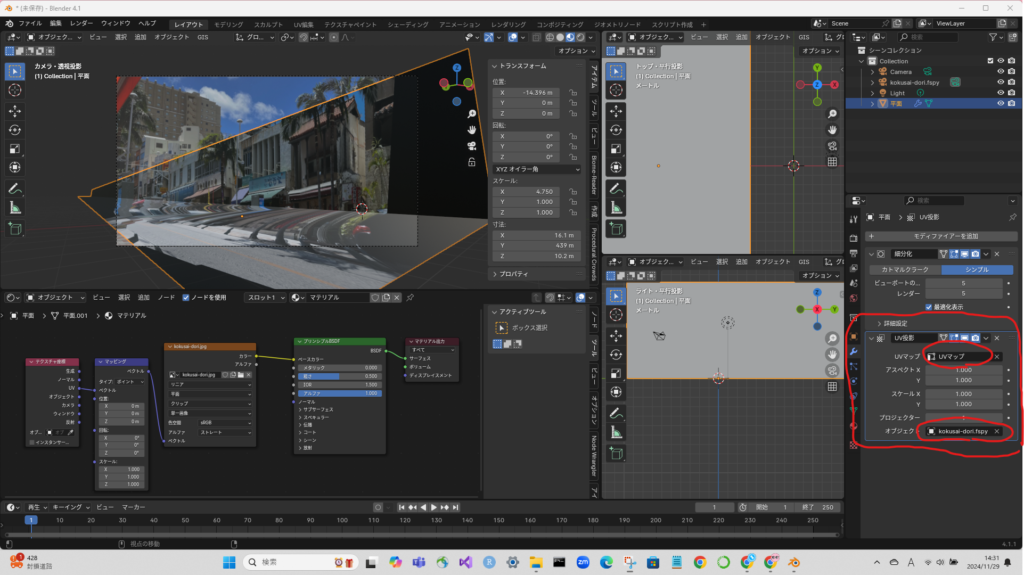
Task: Click the カトマルクラーク subdivision button
Action: tap(904, 269)
